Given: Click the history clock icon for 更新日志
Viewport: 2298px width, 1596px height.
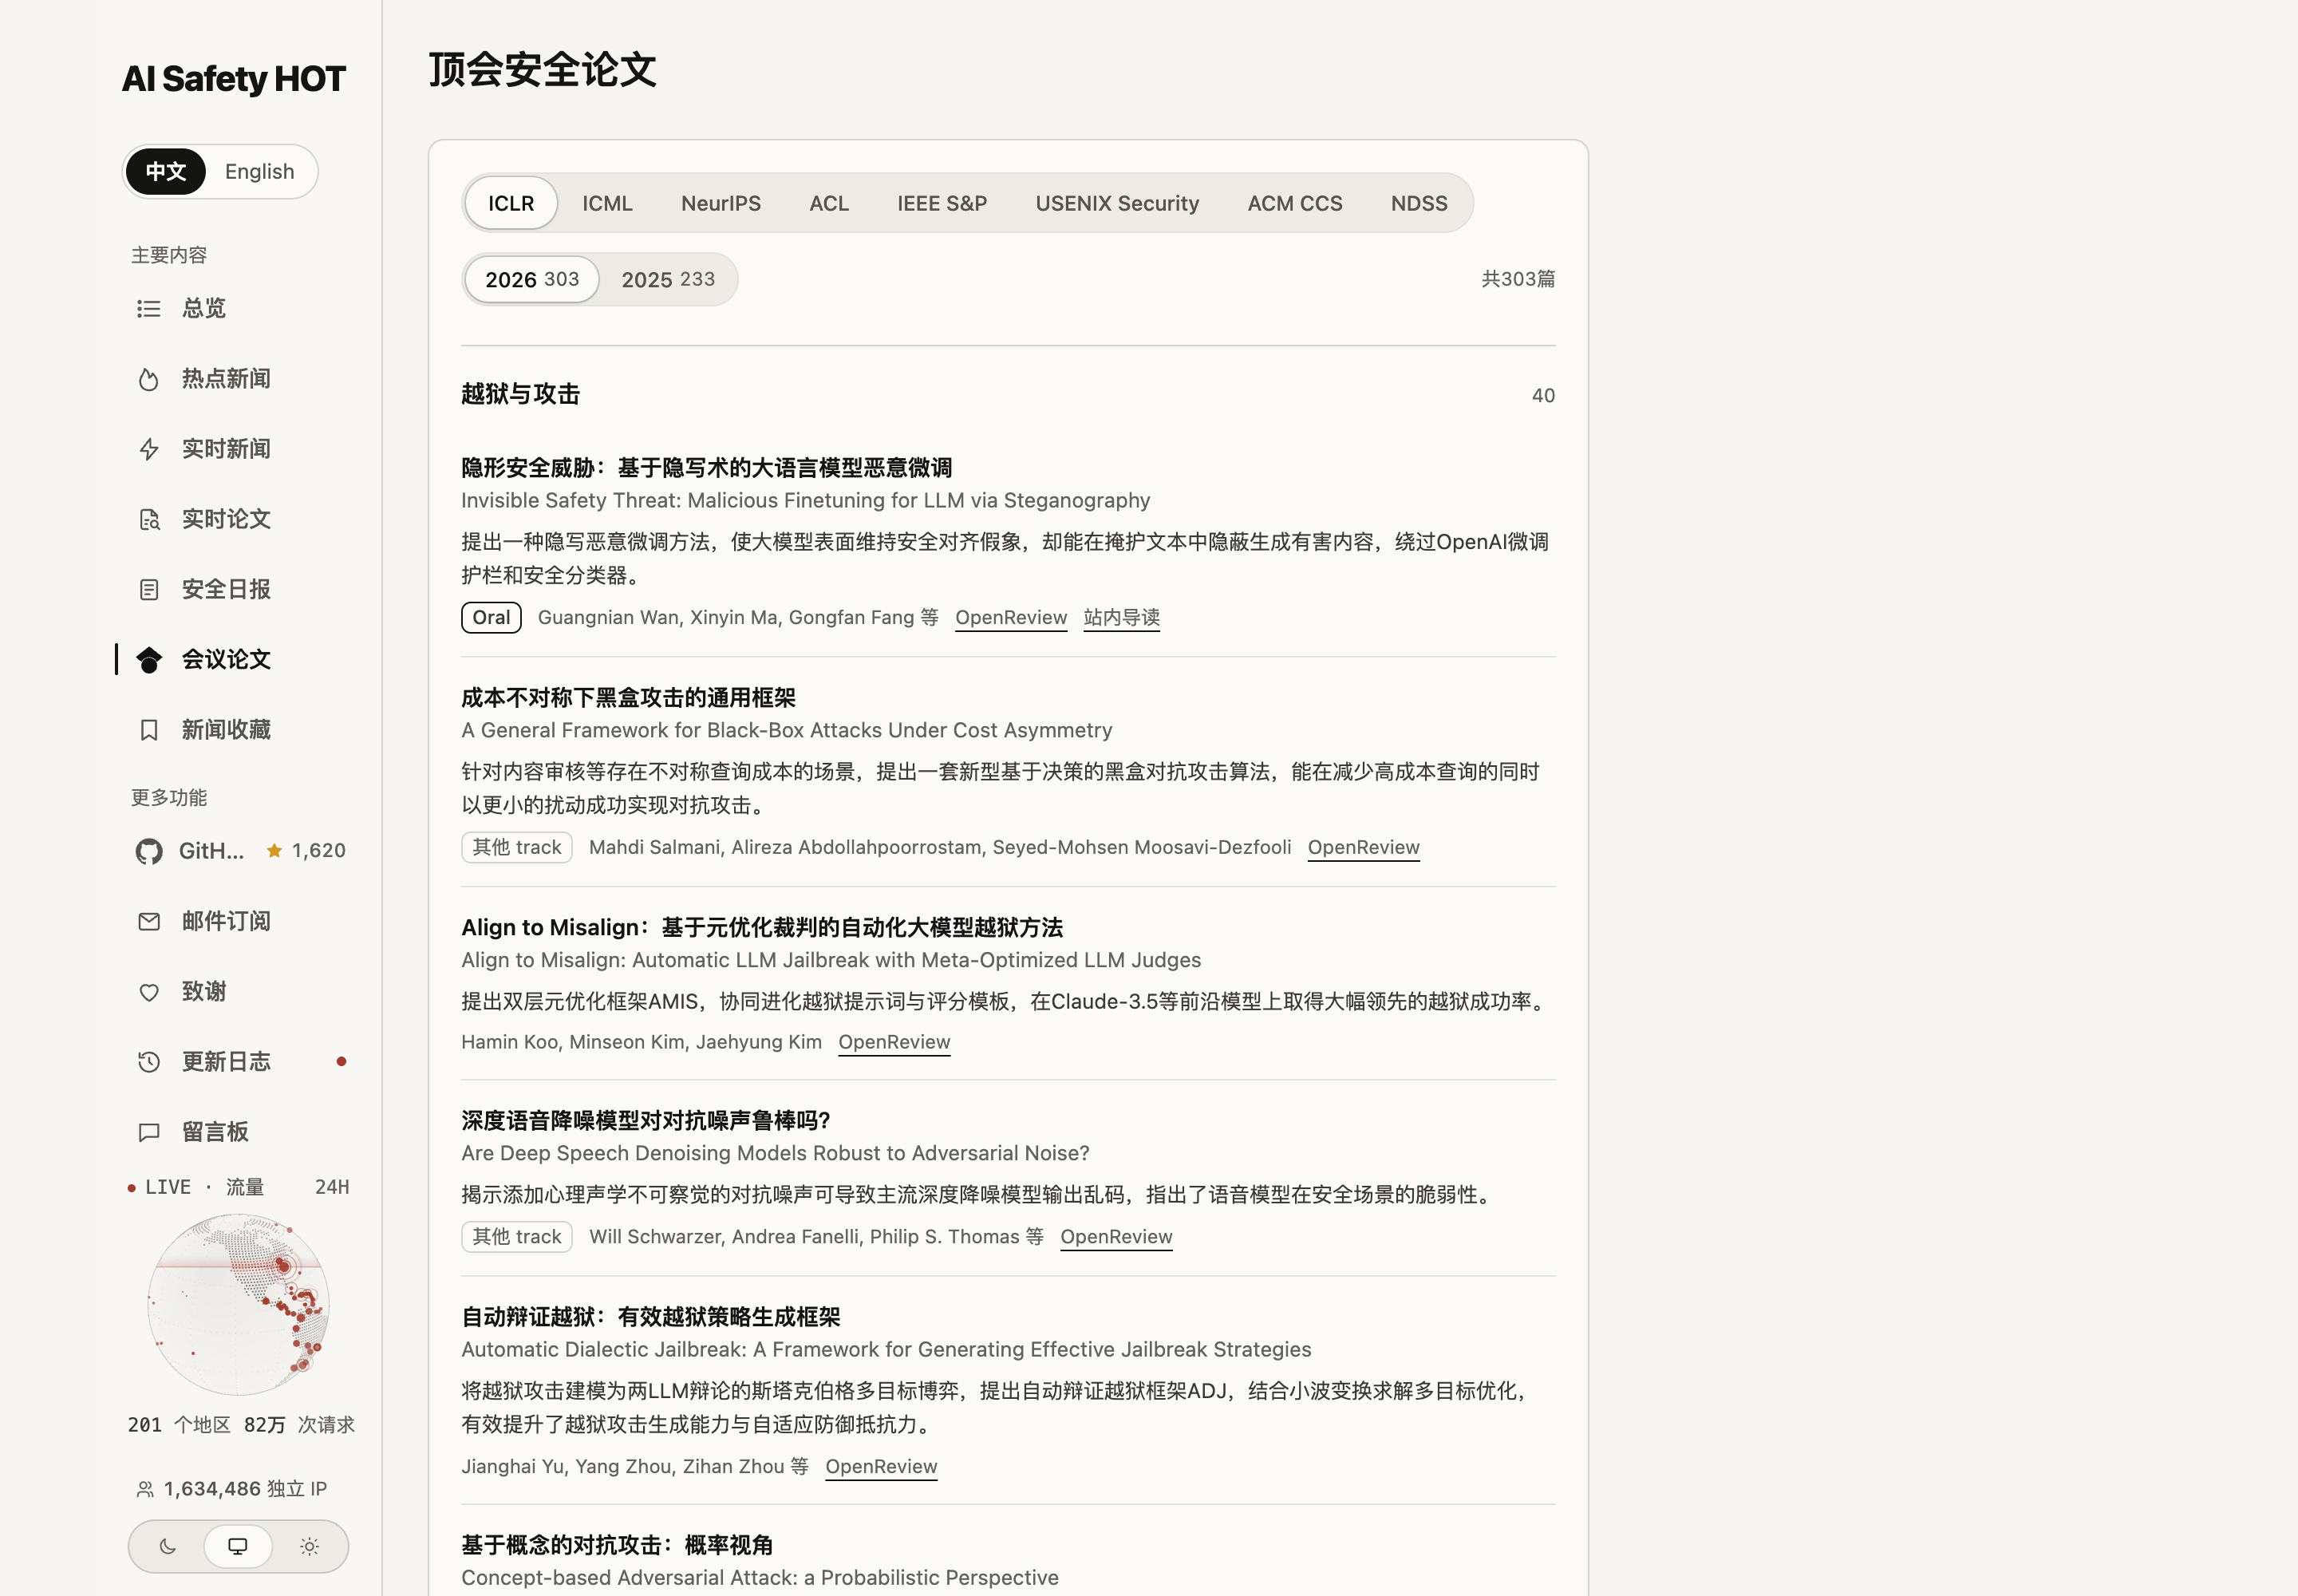Looking at the screenshot, I should pos(149,1062).
